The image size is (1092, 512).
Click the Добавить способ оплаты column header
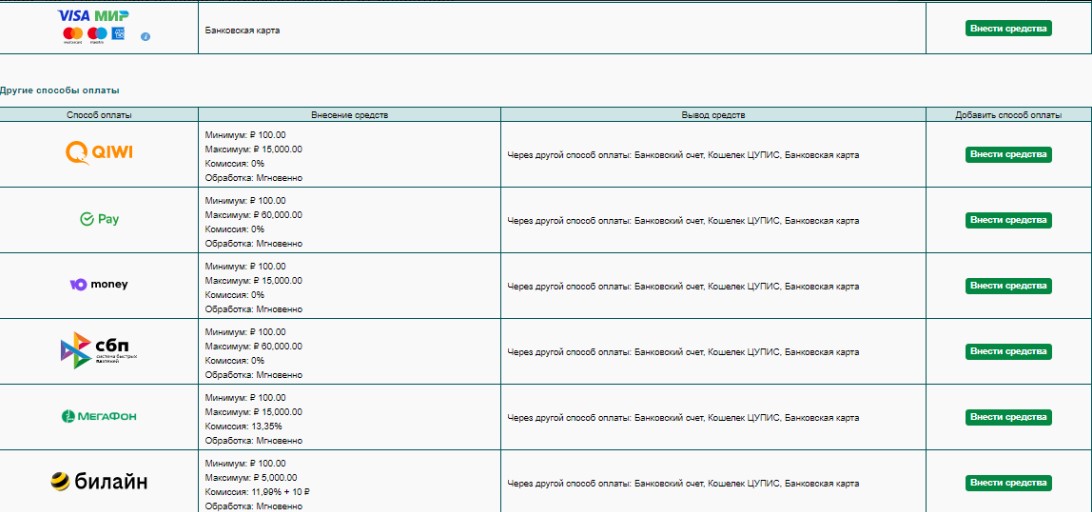pos(1008,115)
